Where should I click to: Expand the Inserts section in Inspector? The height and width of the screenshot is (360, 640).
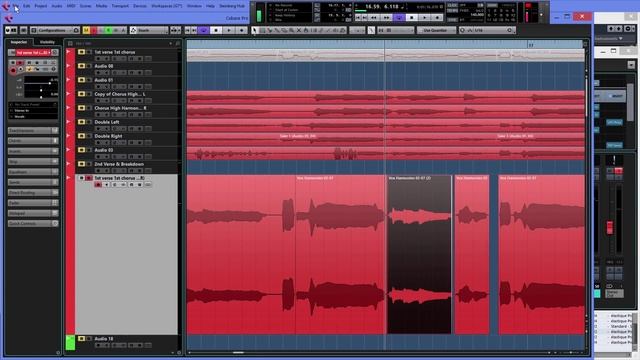(x=33, y=151)
